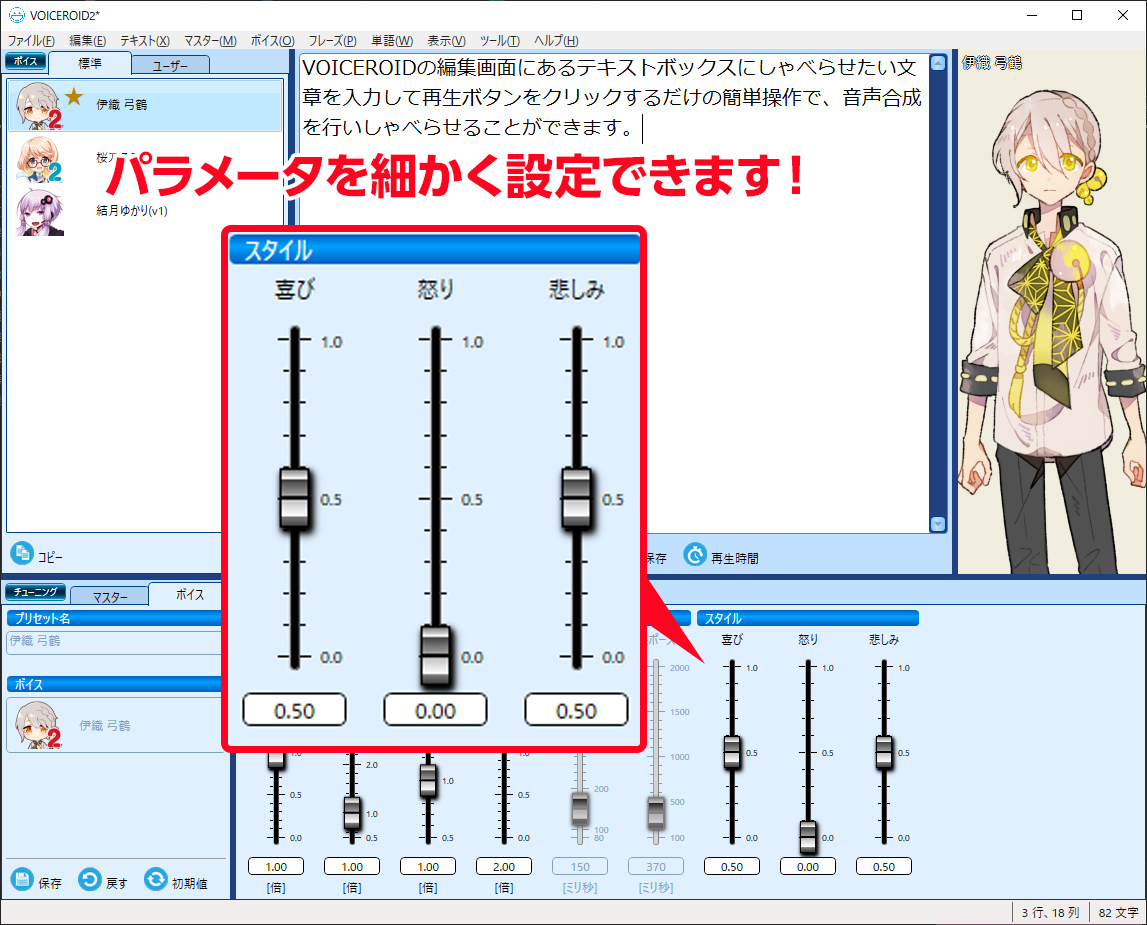Screen dimensions: 1147x925
Task: Open the ボイス(O) menu in the menu bar
Action: [x=272, y=41]
